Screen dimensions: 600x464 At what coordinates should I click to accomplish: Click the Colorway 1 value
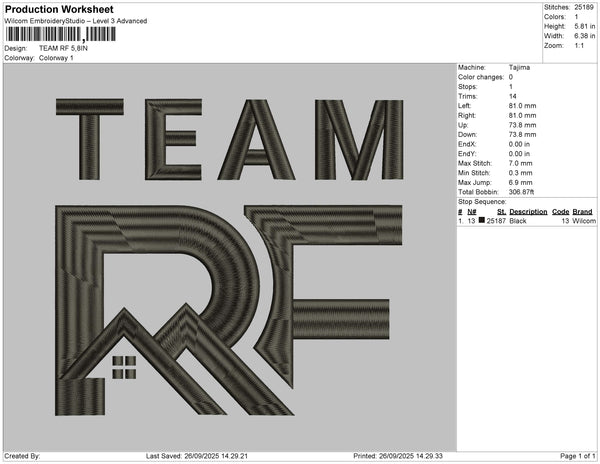[56, 58]
